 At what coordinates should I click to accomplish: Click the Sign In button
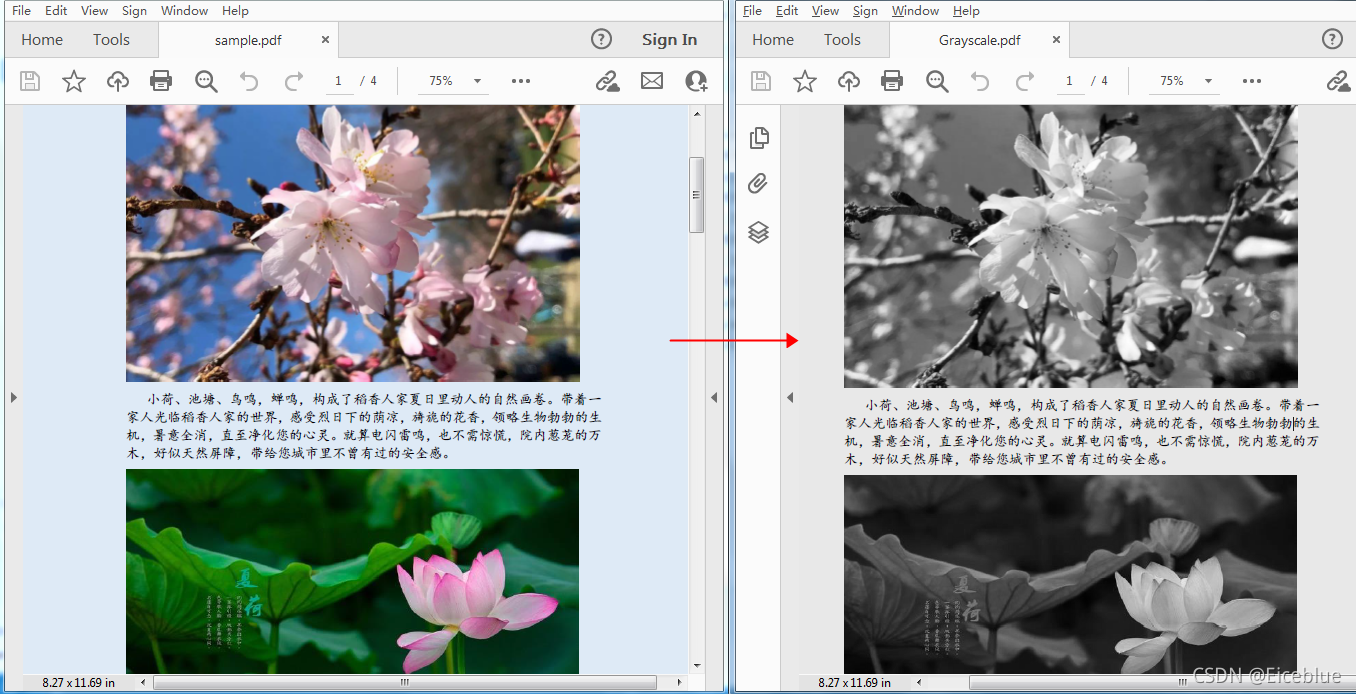click(x=669, y=40)
